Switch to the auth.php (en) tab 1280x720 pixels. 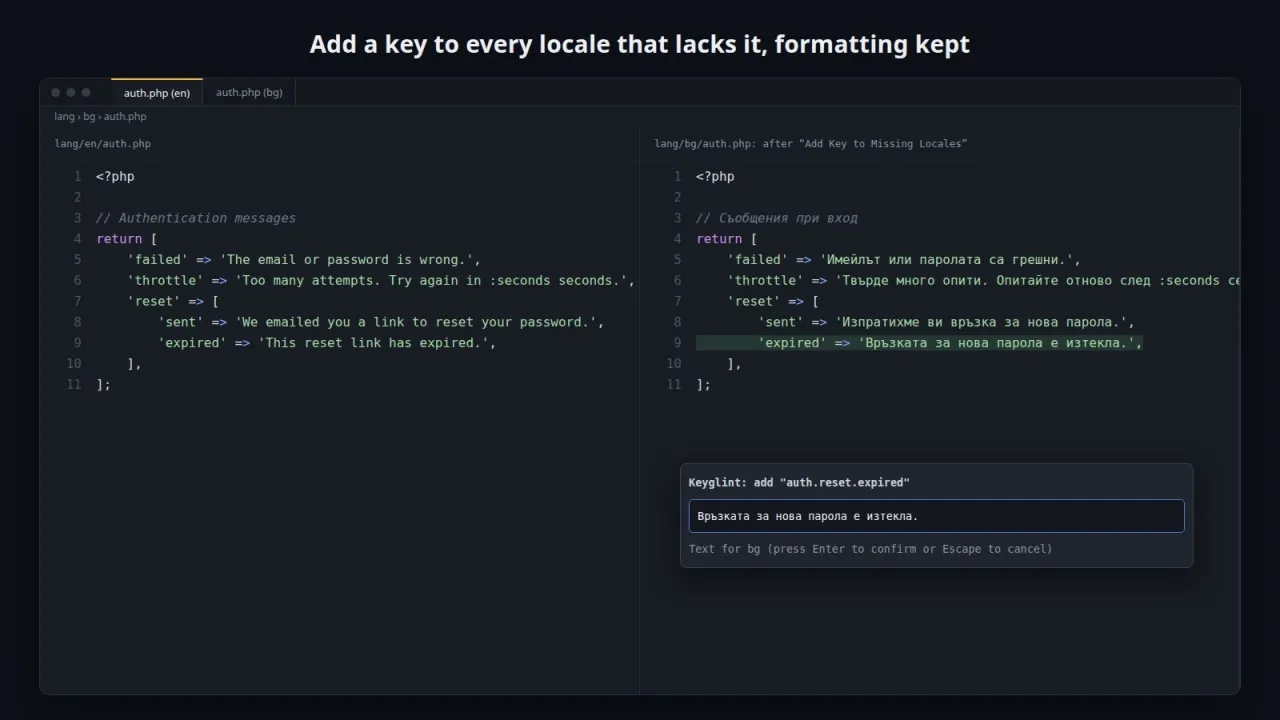pos(157,92)
